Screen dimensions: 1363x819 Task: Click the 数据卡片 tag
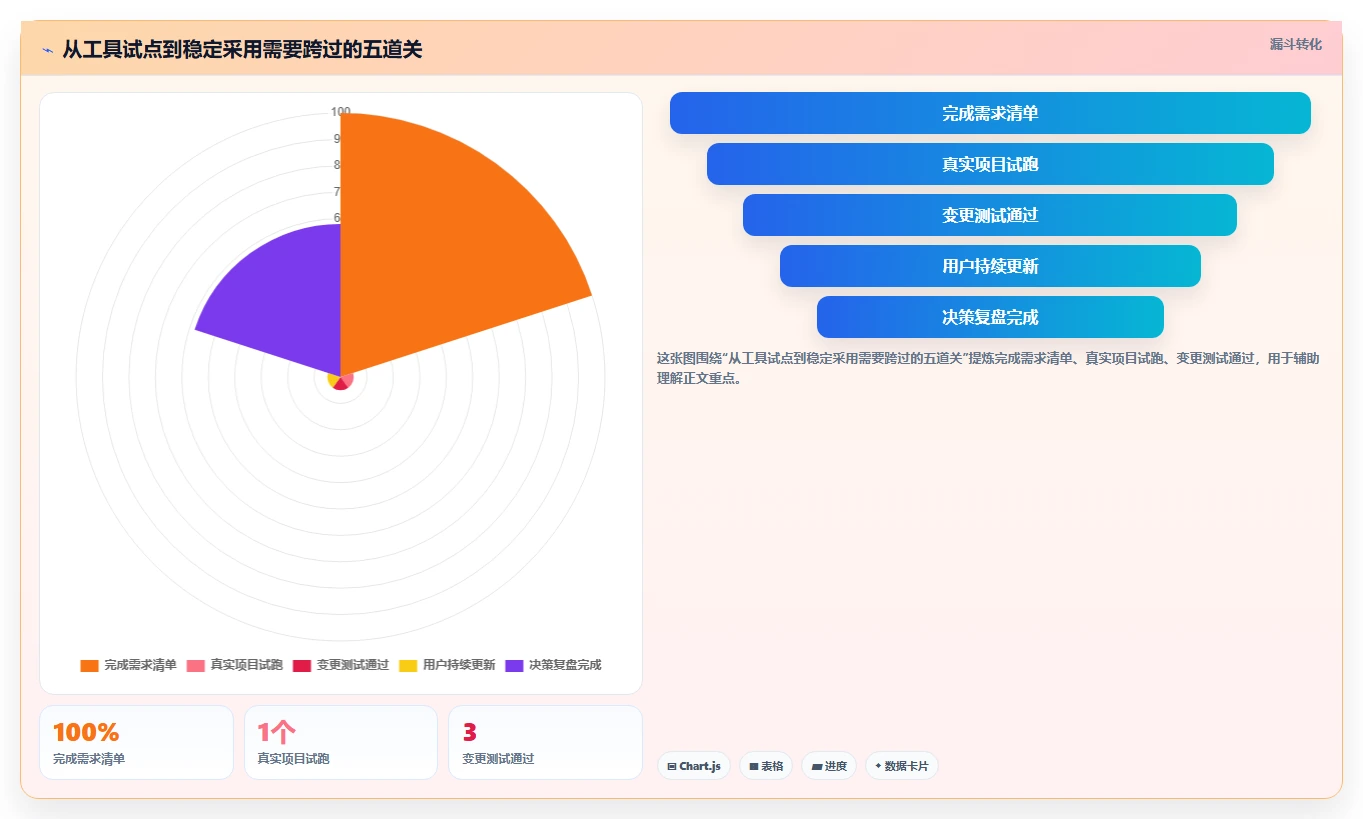pyautogui.click(x=902, y=766)
